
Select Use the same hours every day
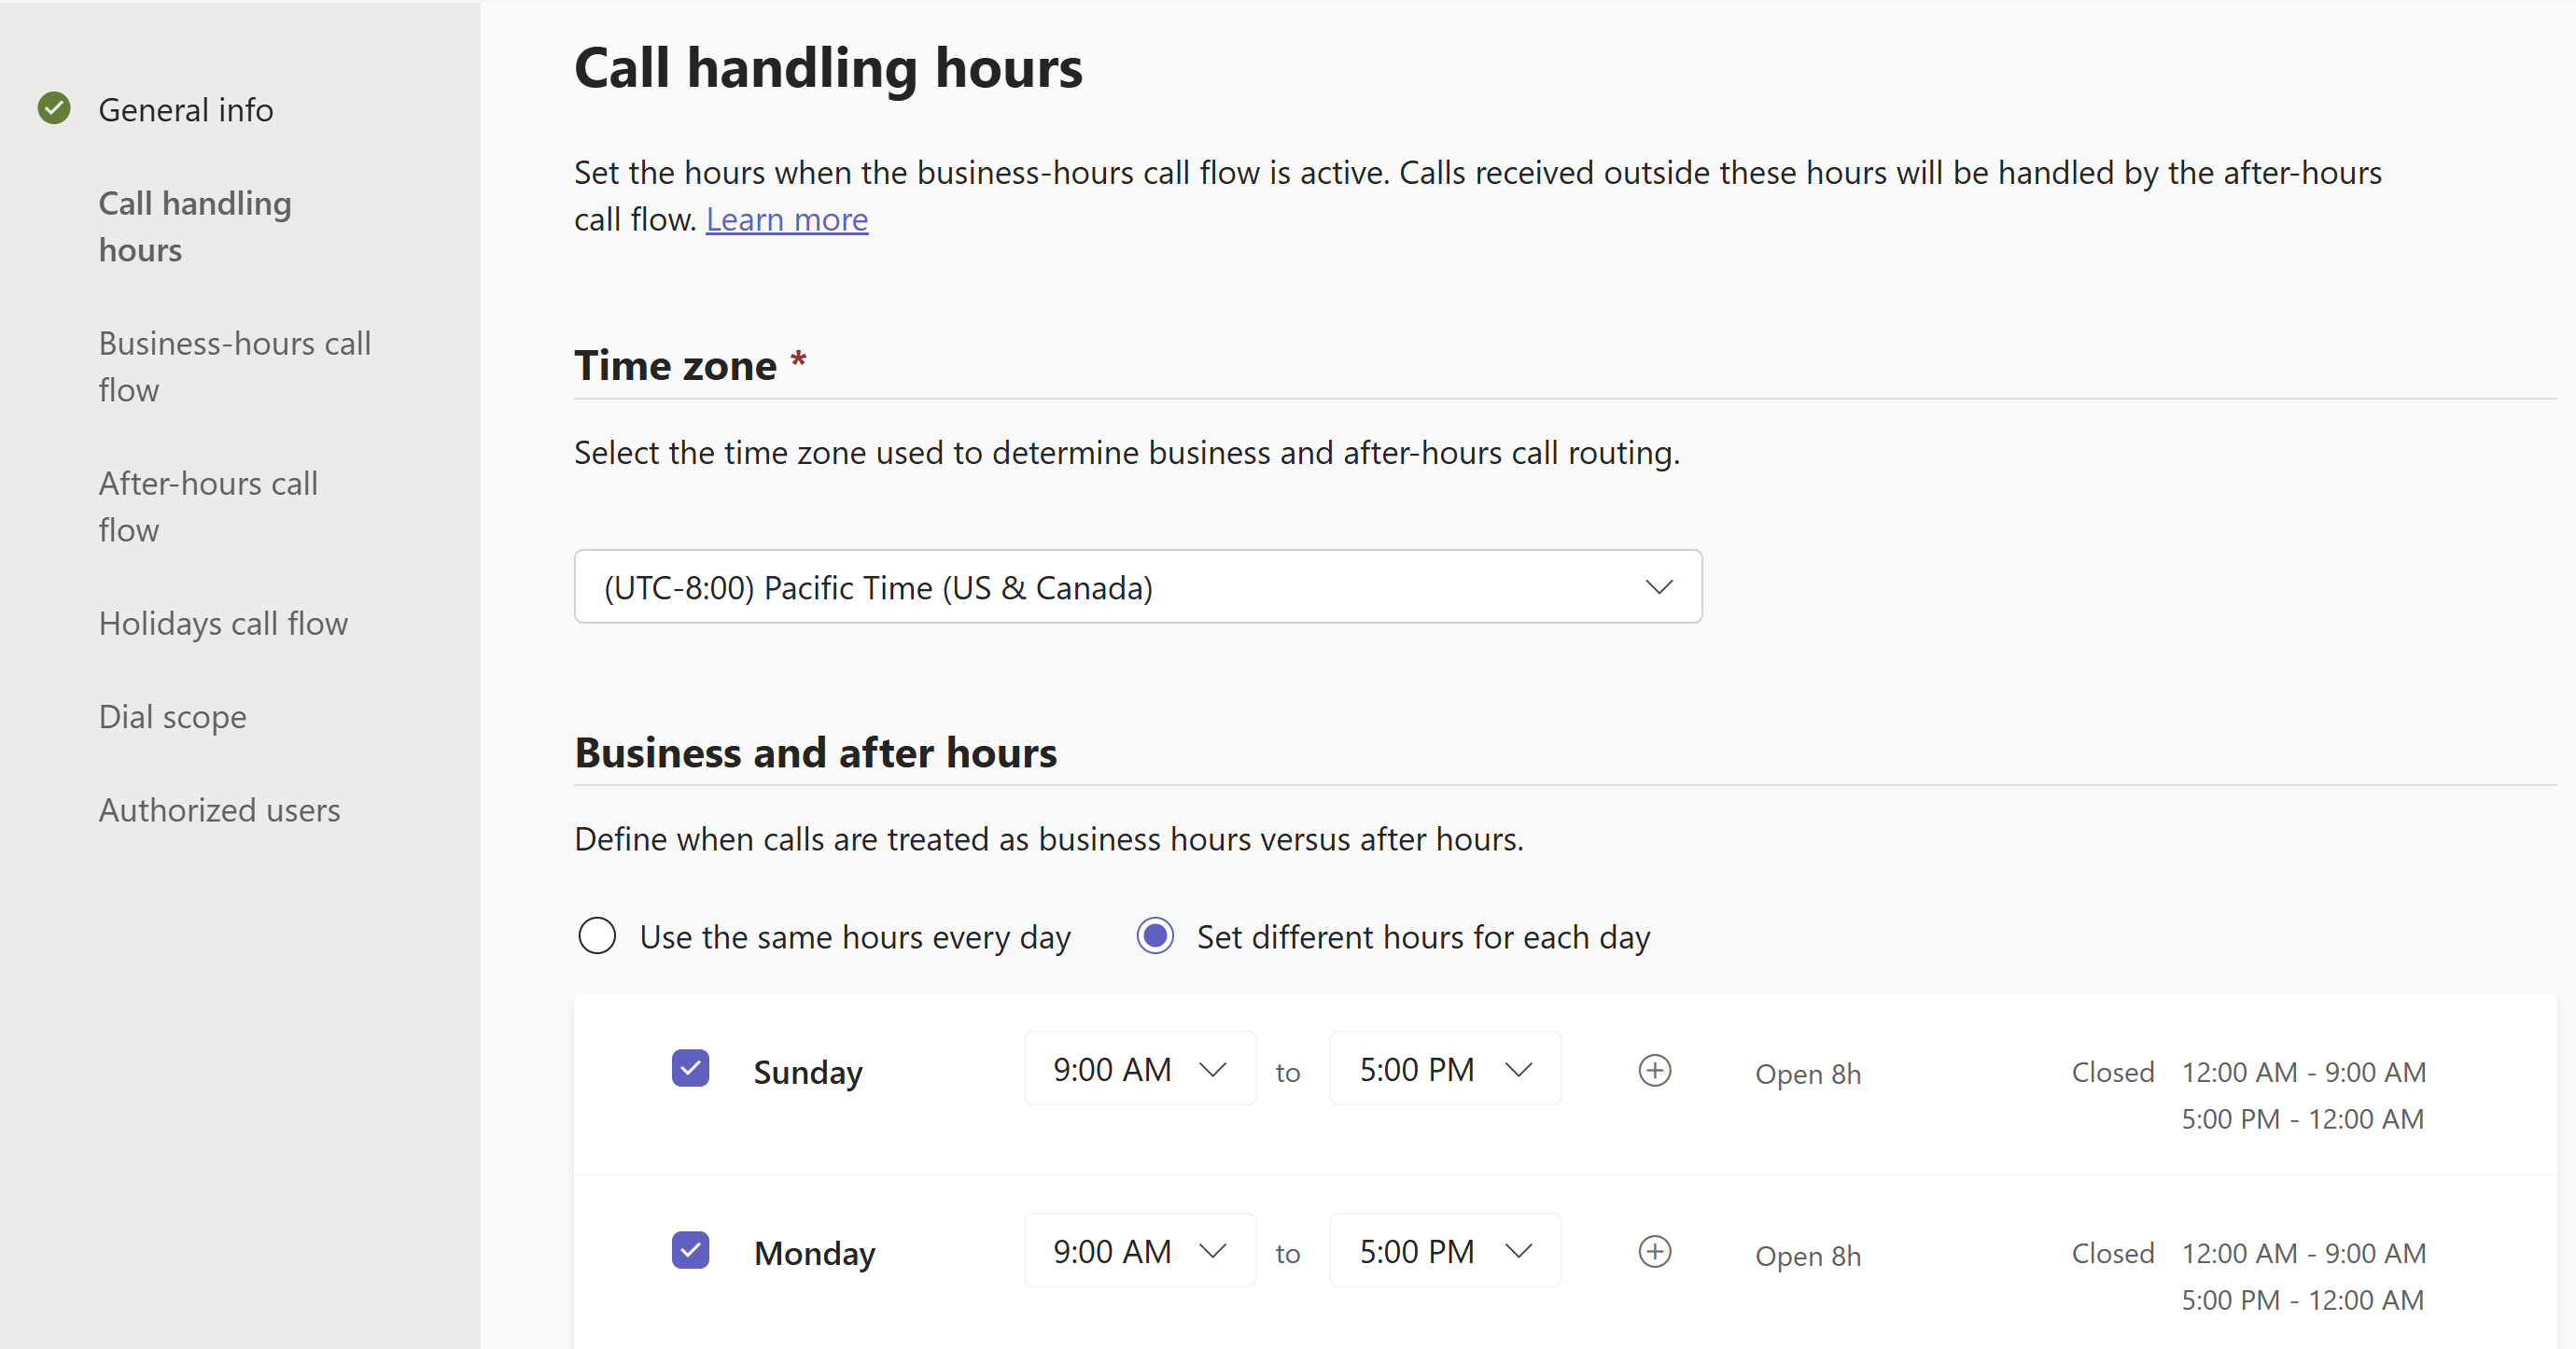point(597,936)
